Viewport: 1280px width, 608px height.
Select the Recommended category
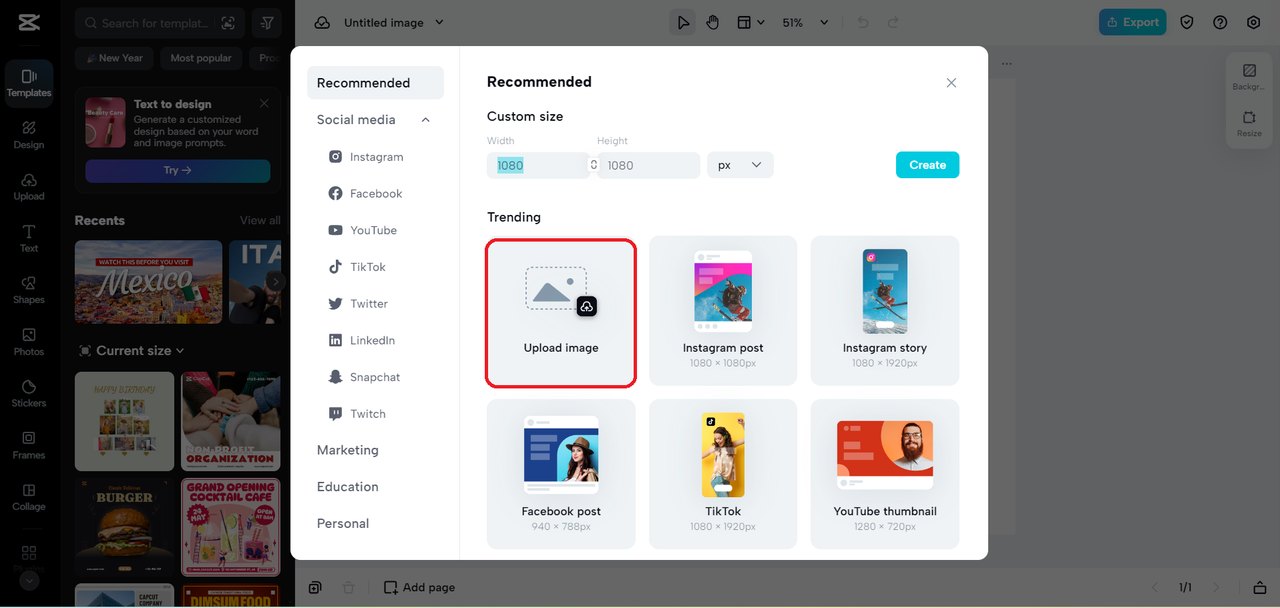375,83
